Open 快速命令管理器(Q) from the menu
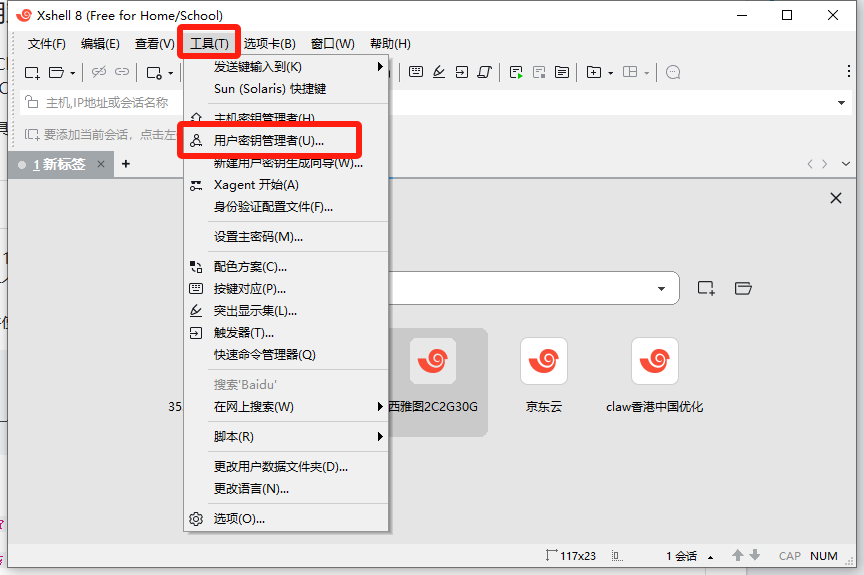864x575 pixels. pyautogui.click(x=286, y=355)
